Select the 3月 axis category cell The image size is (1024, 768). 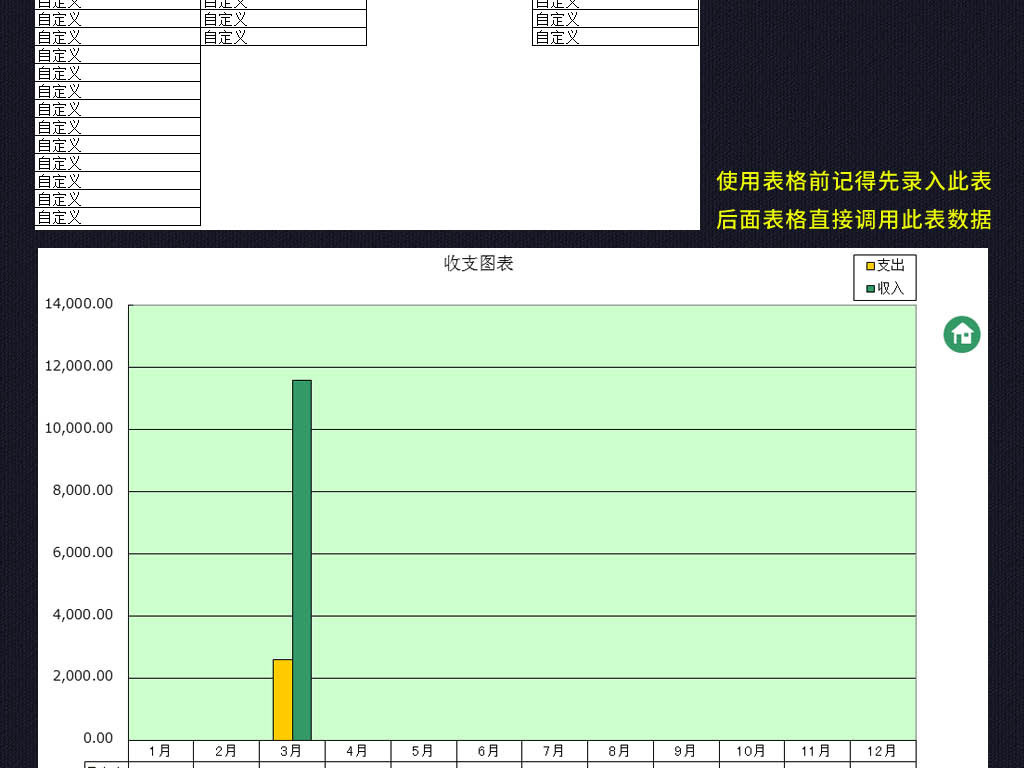[x=292, y=751]
